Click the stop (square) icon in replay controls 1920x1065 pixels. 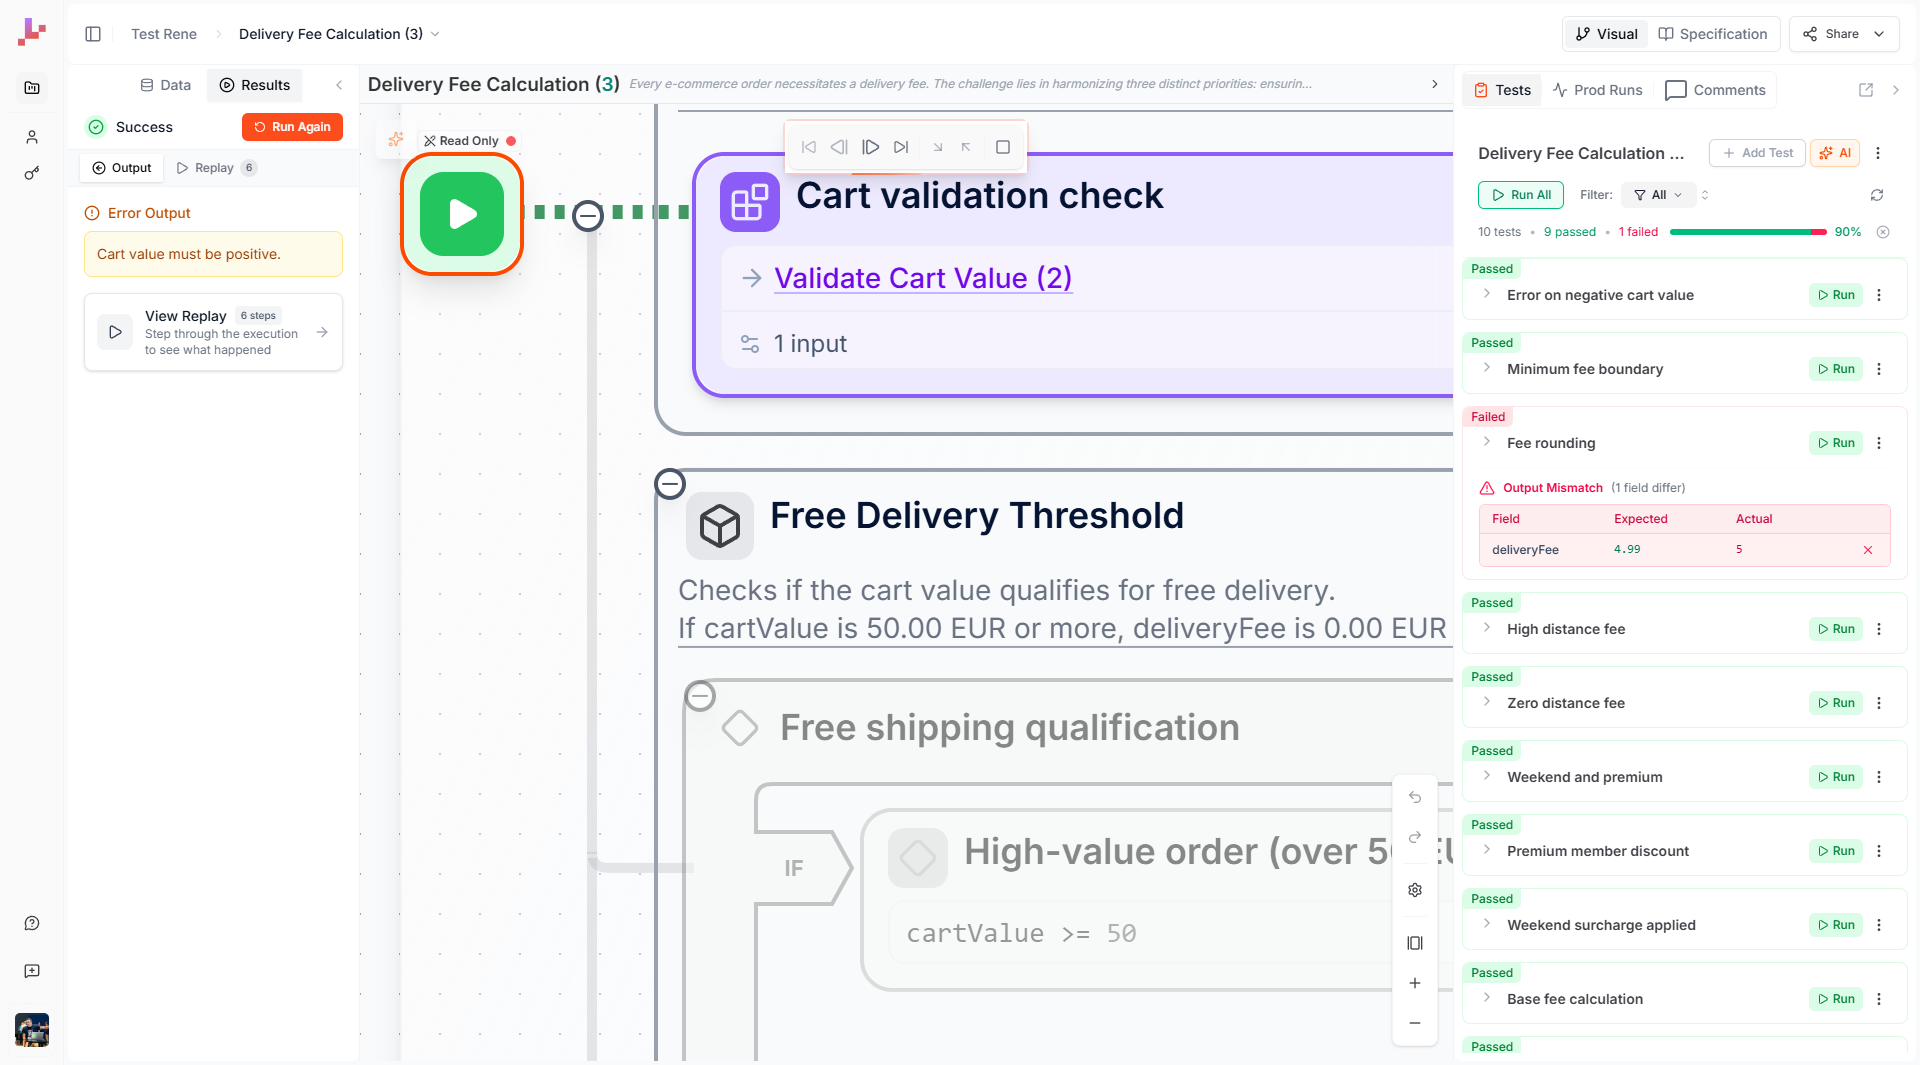[1001, 147]
